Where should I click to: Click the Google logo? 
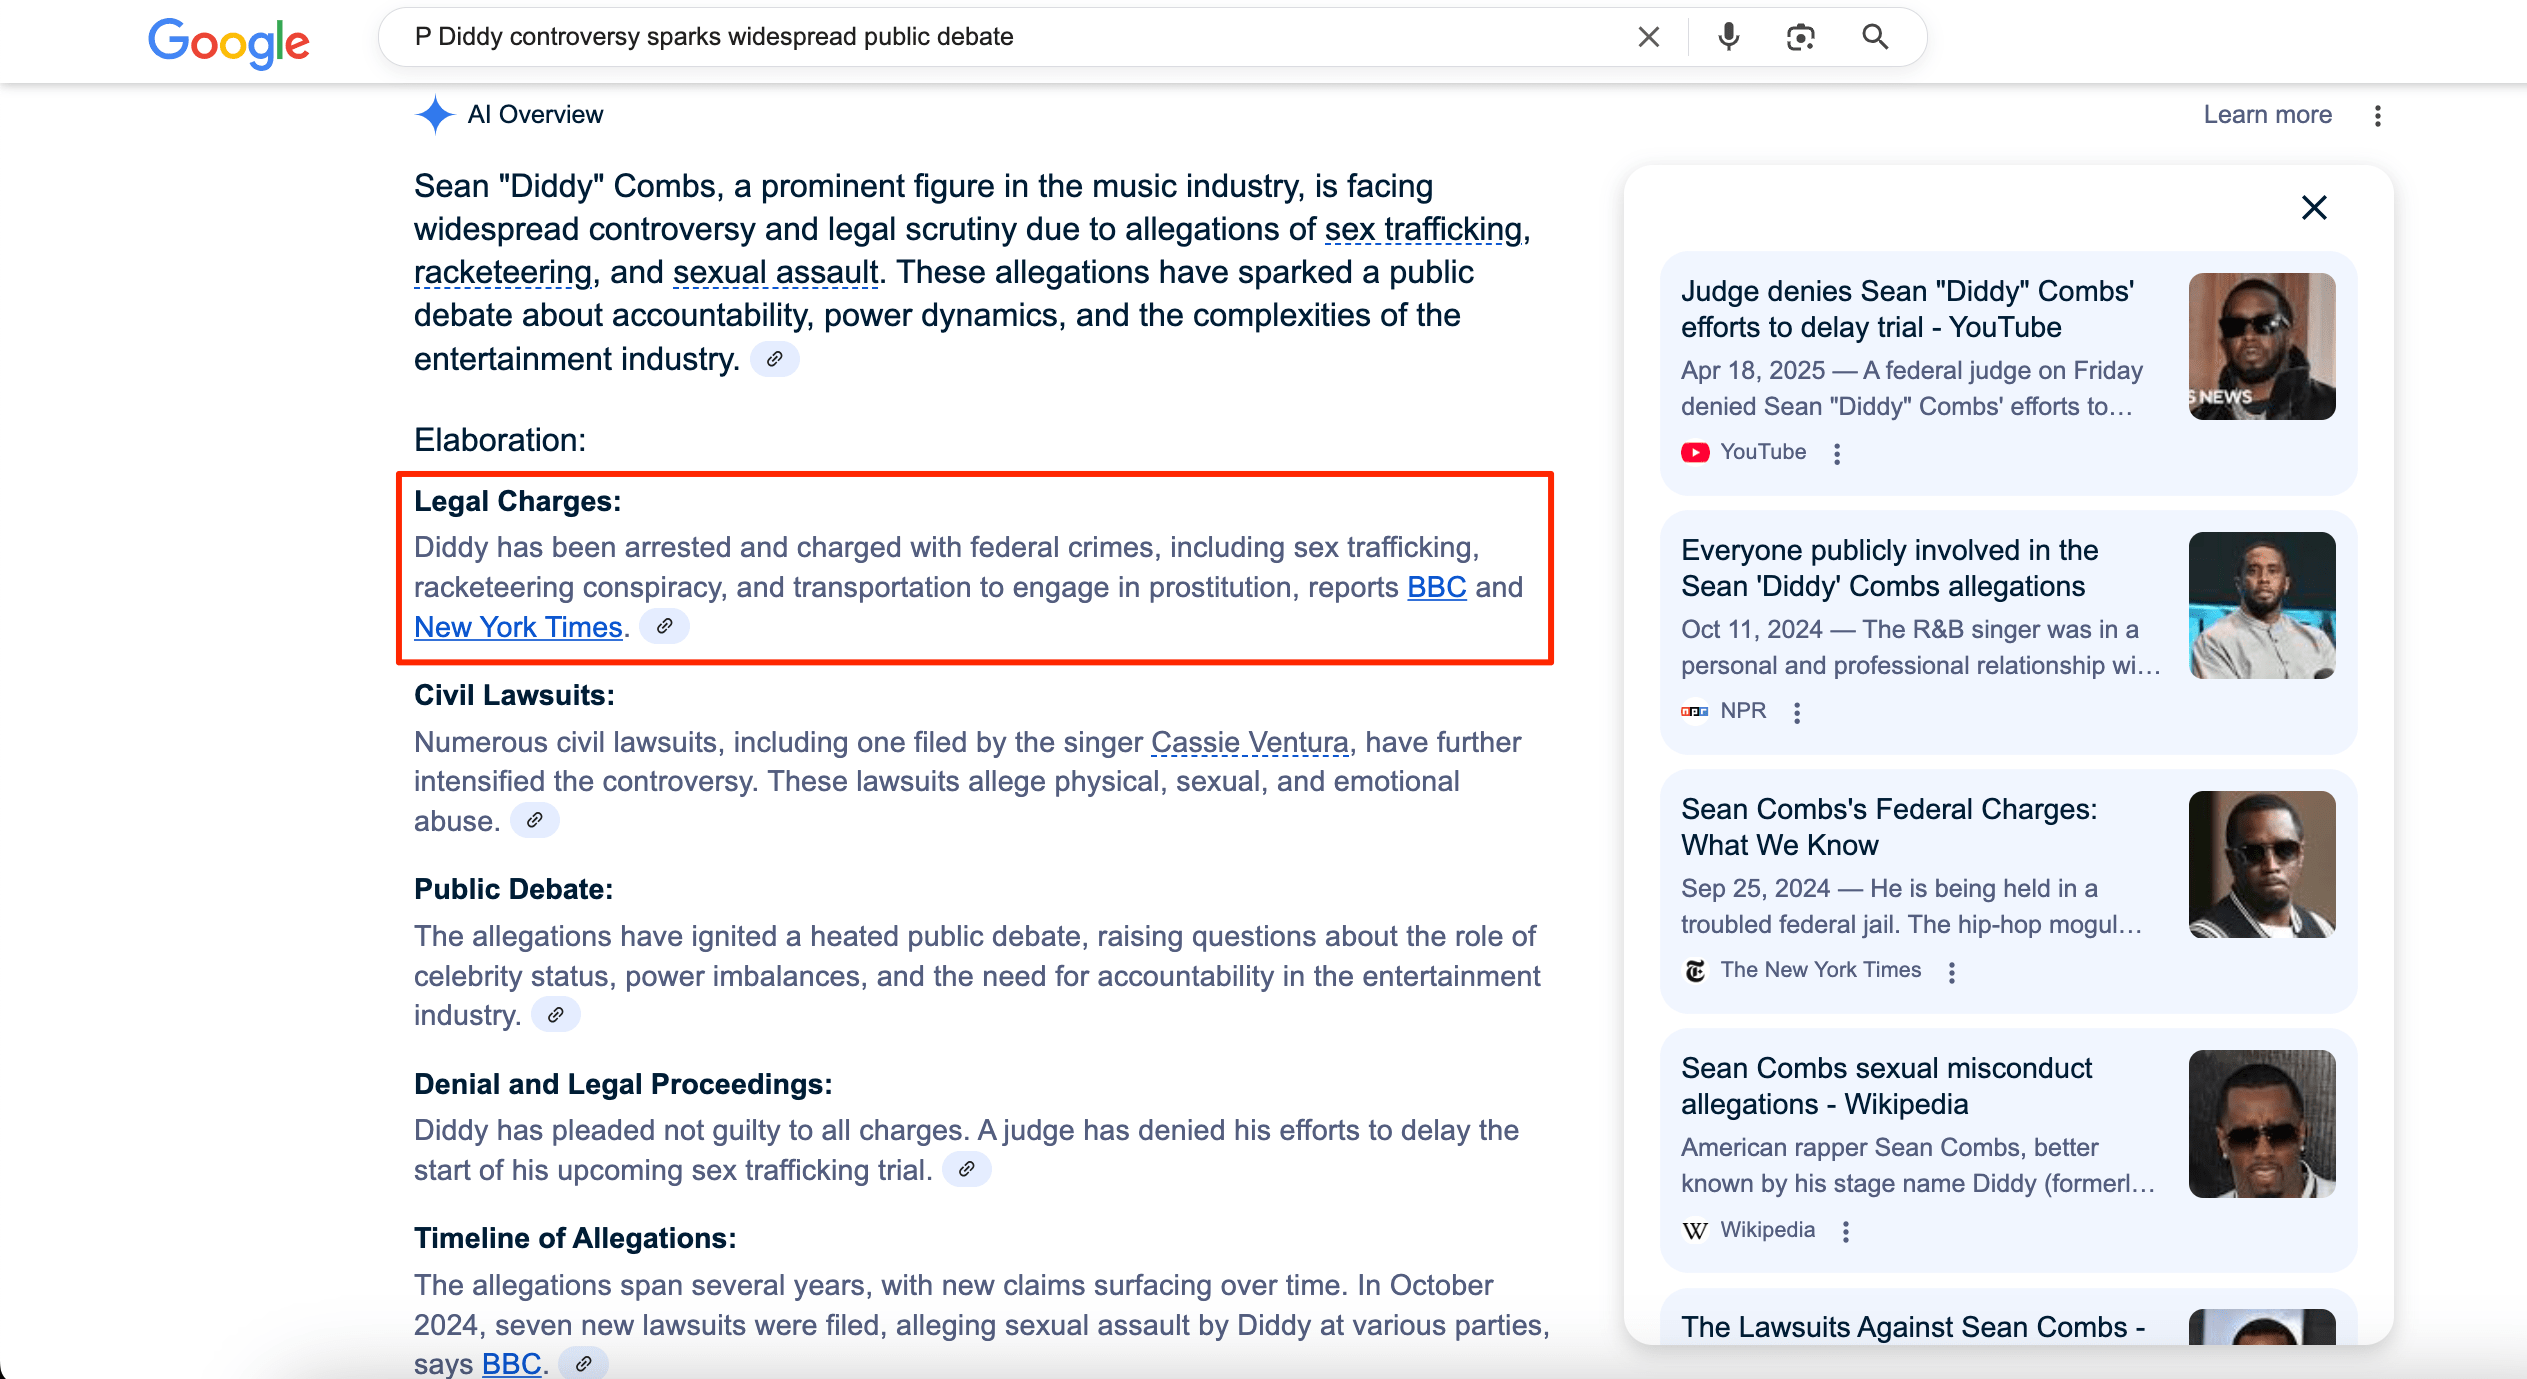coord(229,42)
